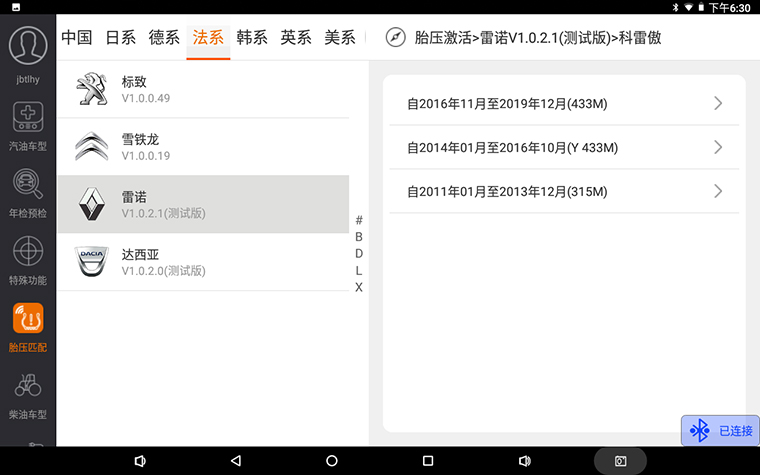The image size is (760, 475).
Task: Click the jbtlhy username label
Action: click(28, 79)
